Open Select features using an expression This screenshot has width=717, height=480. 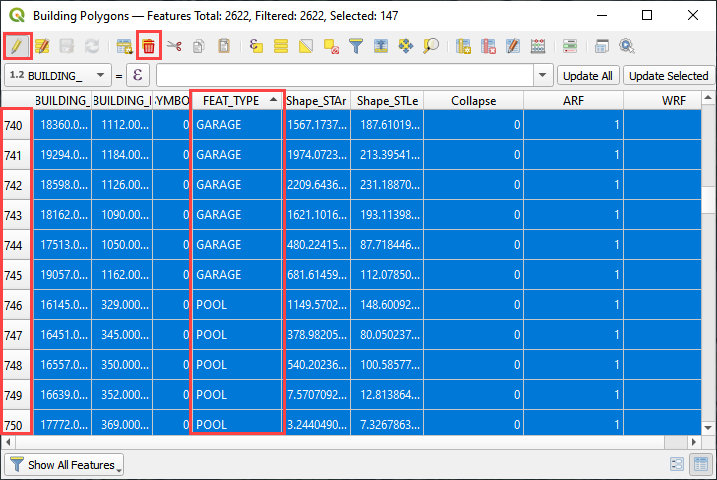(256, 46)
